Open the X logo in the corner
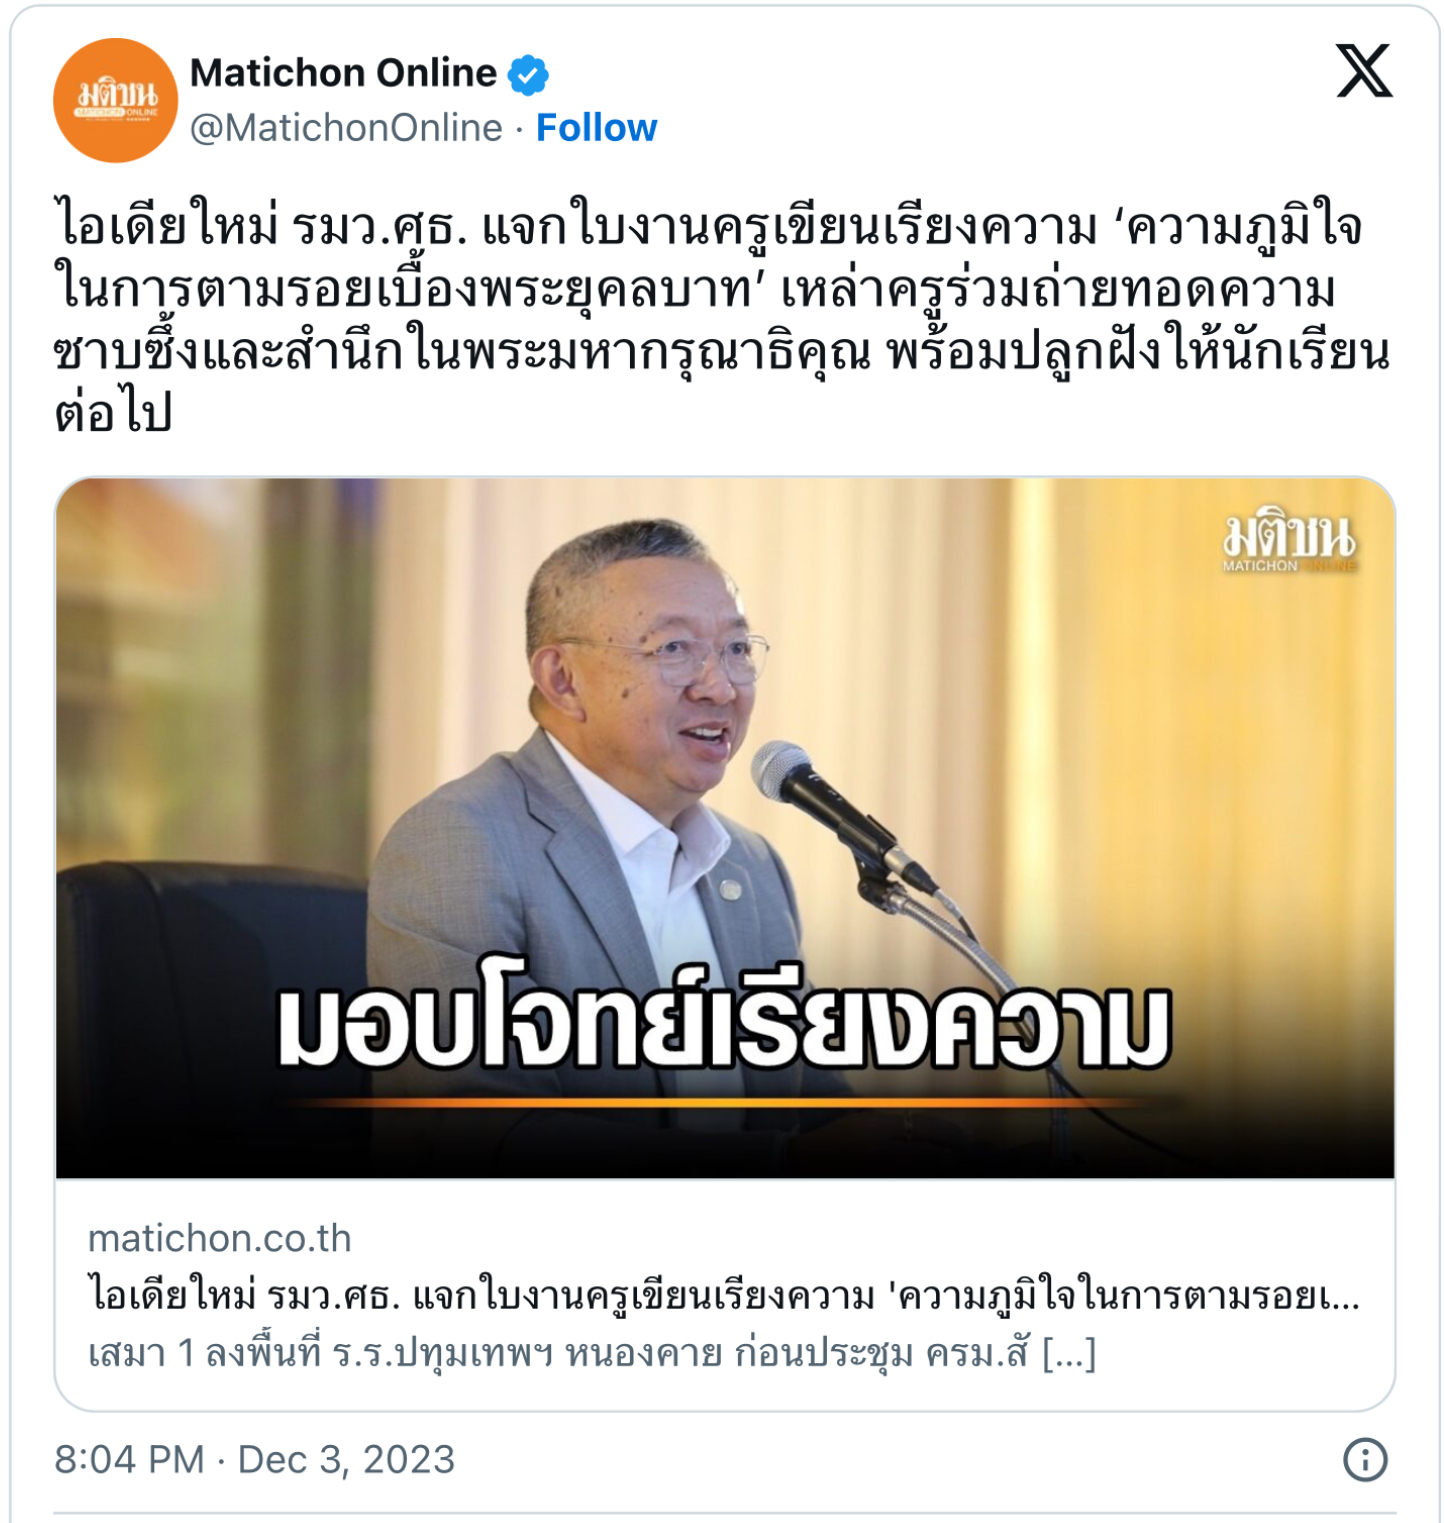Image resolution: width=1445 pixels, height=1523 pixels. (1364, 71)
